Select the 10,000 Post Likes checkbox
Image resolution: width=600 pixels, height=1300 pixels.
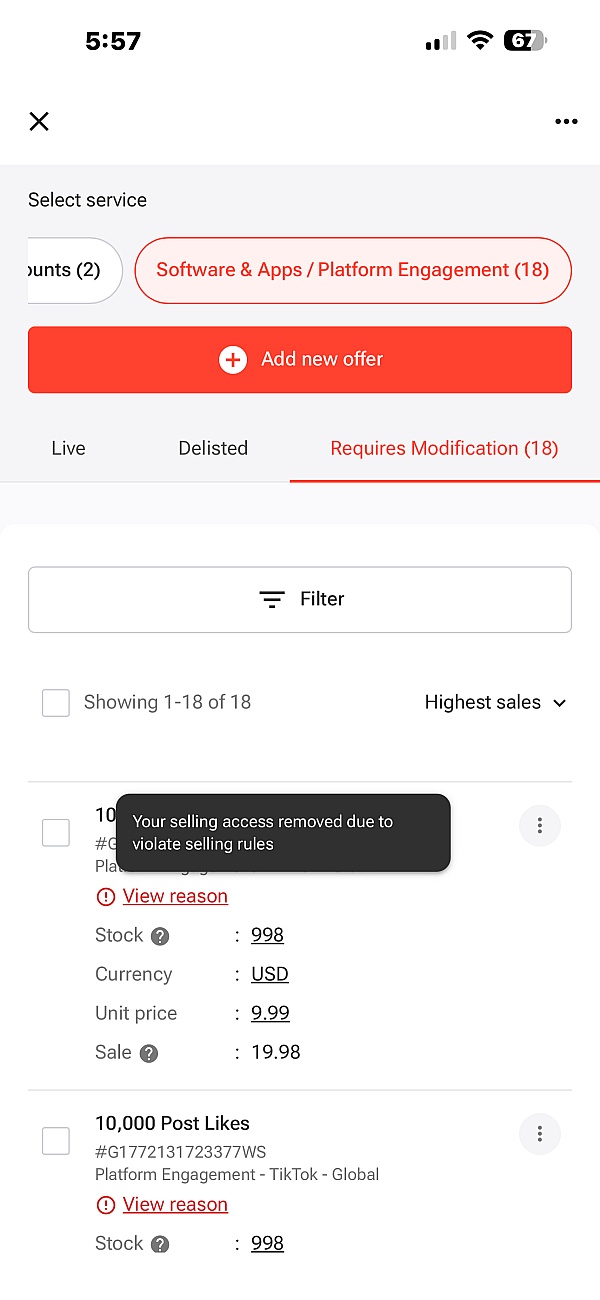click(x=56, y=1140)
